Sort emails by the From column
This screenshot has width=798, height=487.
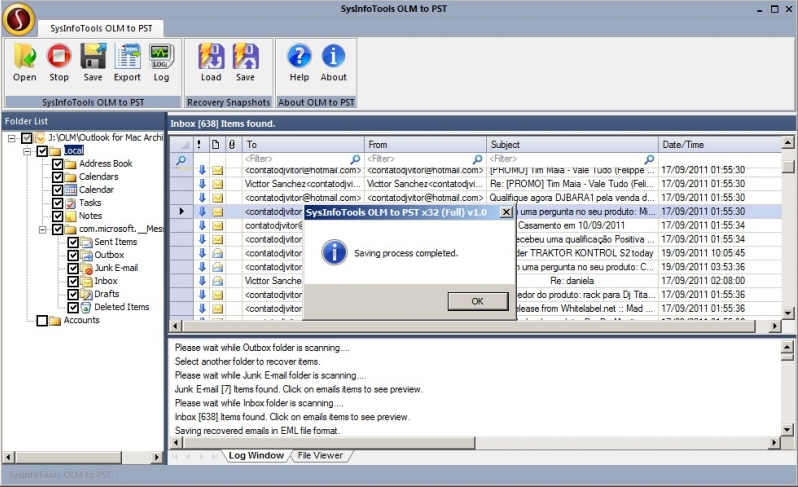click(425, 145)
